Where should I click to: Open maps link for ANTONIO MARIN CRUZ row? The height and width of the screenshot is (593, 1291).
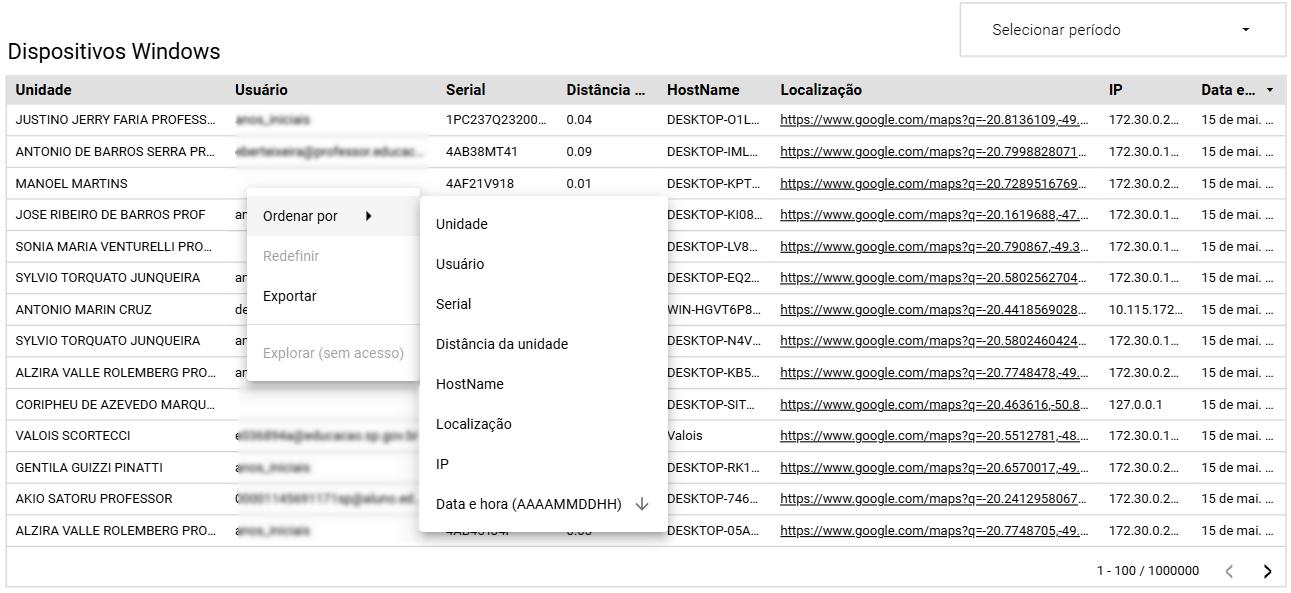[934, 310]
